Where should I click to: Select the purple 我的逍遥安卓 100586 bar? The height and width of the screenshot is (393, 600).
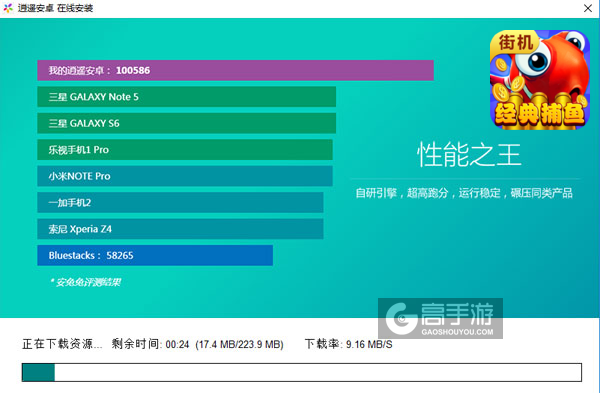coord(235,70)
